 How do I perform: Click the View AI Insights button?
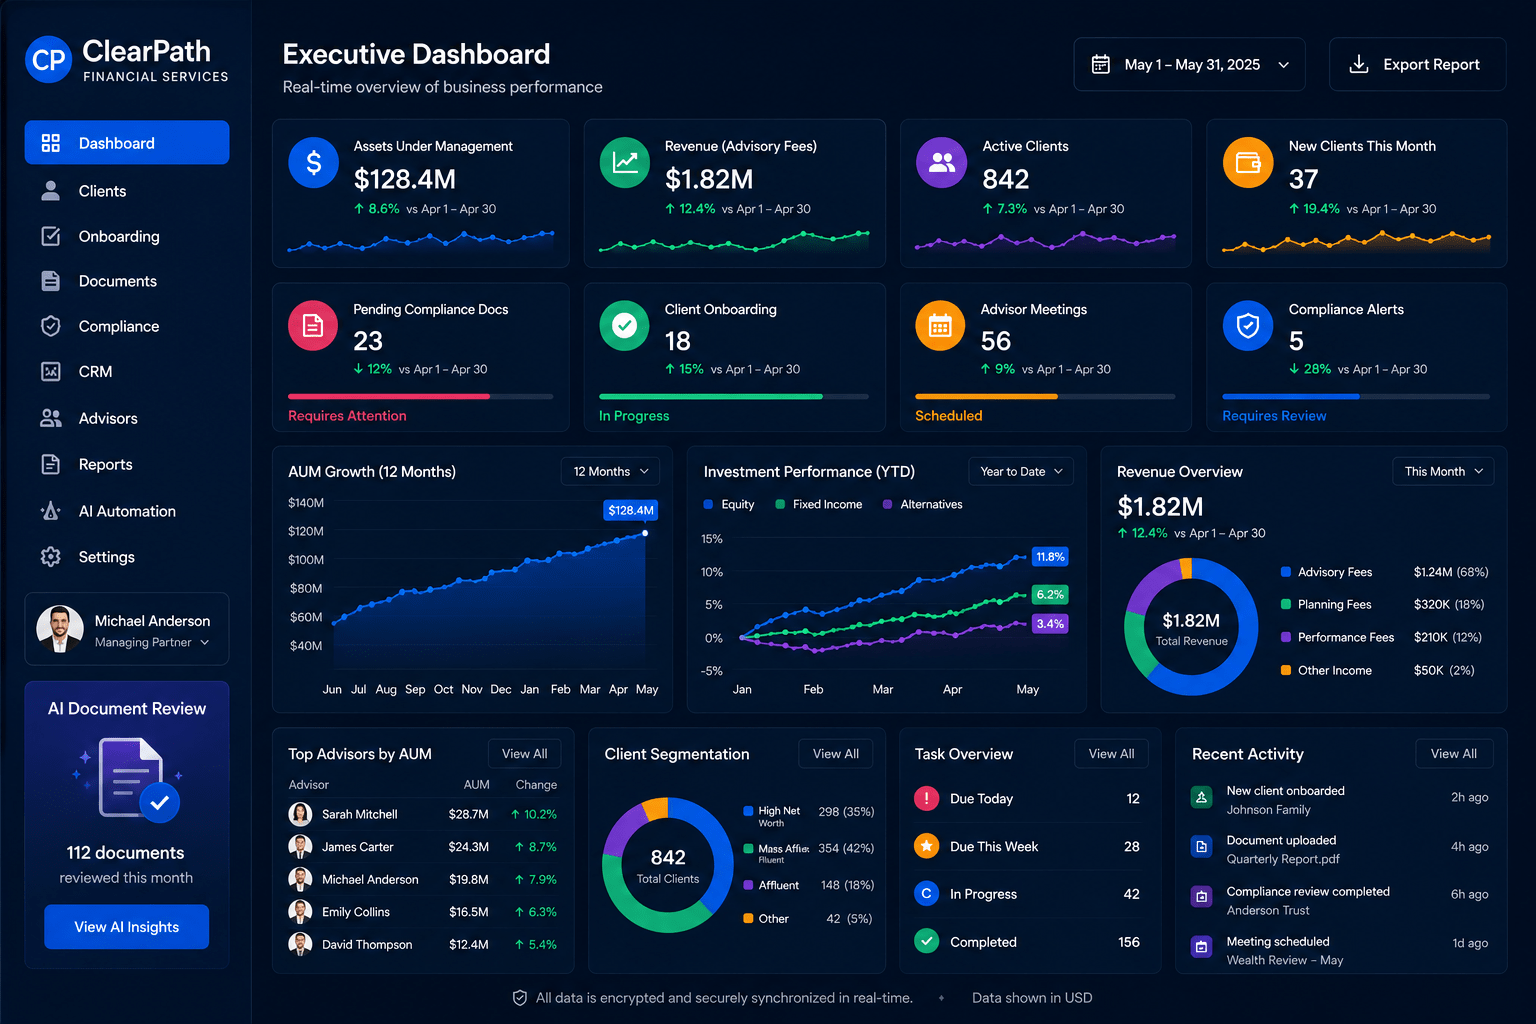[x=127, y=927]
